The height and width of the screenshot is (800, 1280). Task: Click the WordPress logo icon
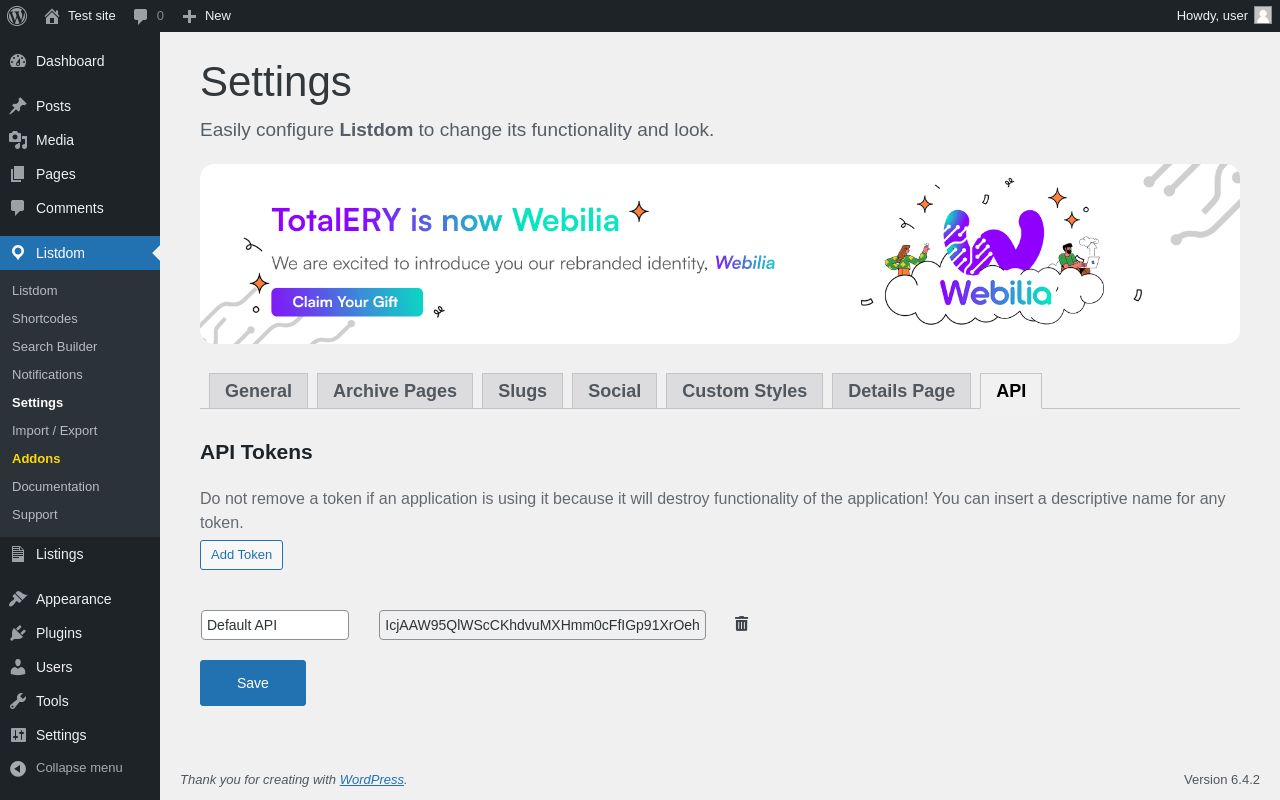click(17, 16)
